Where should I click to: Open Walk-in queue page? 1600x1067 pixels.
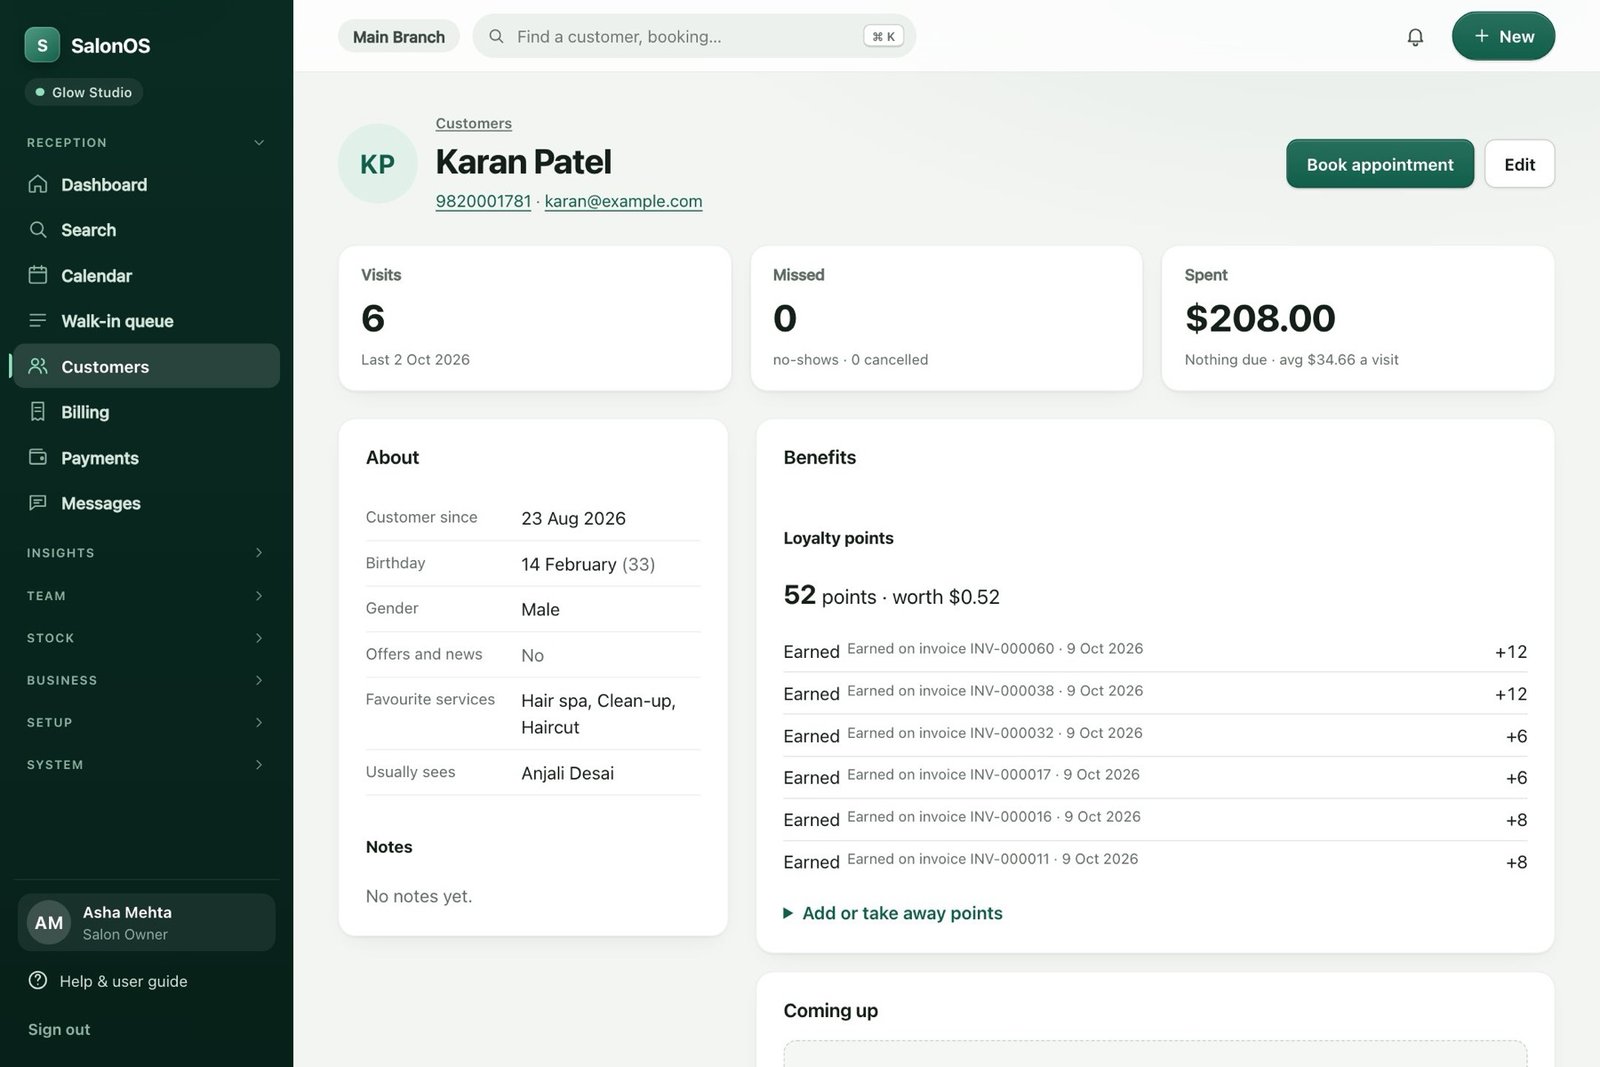[x=146, y=321]
